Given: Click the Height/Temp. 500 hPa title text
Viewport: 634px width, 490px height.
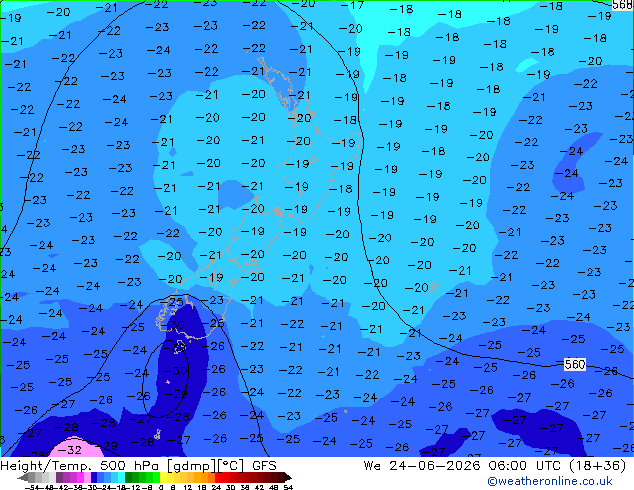Looking at the screenshot, I should (82, 466).
